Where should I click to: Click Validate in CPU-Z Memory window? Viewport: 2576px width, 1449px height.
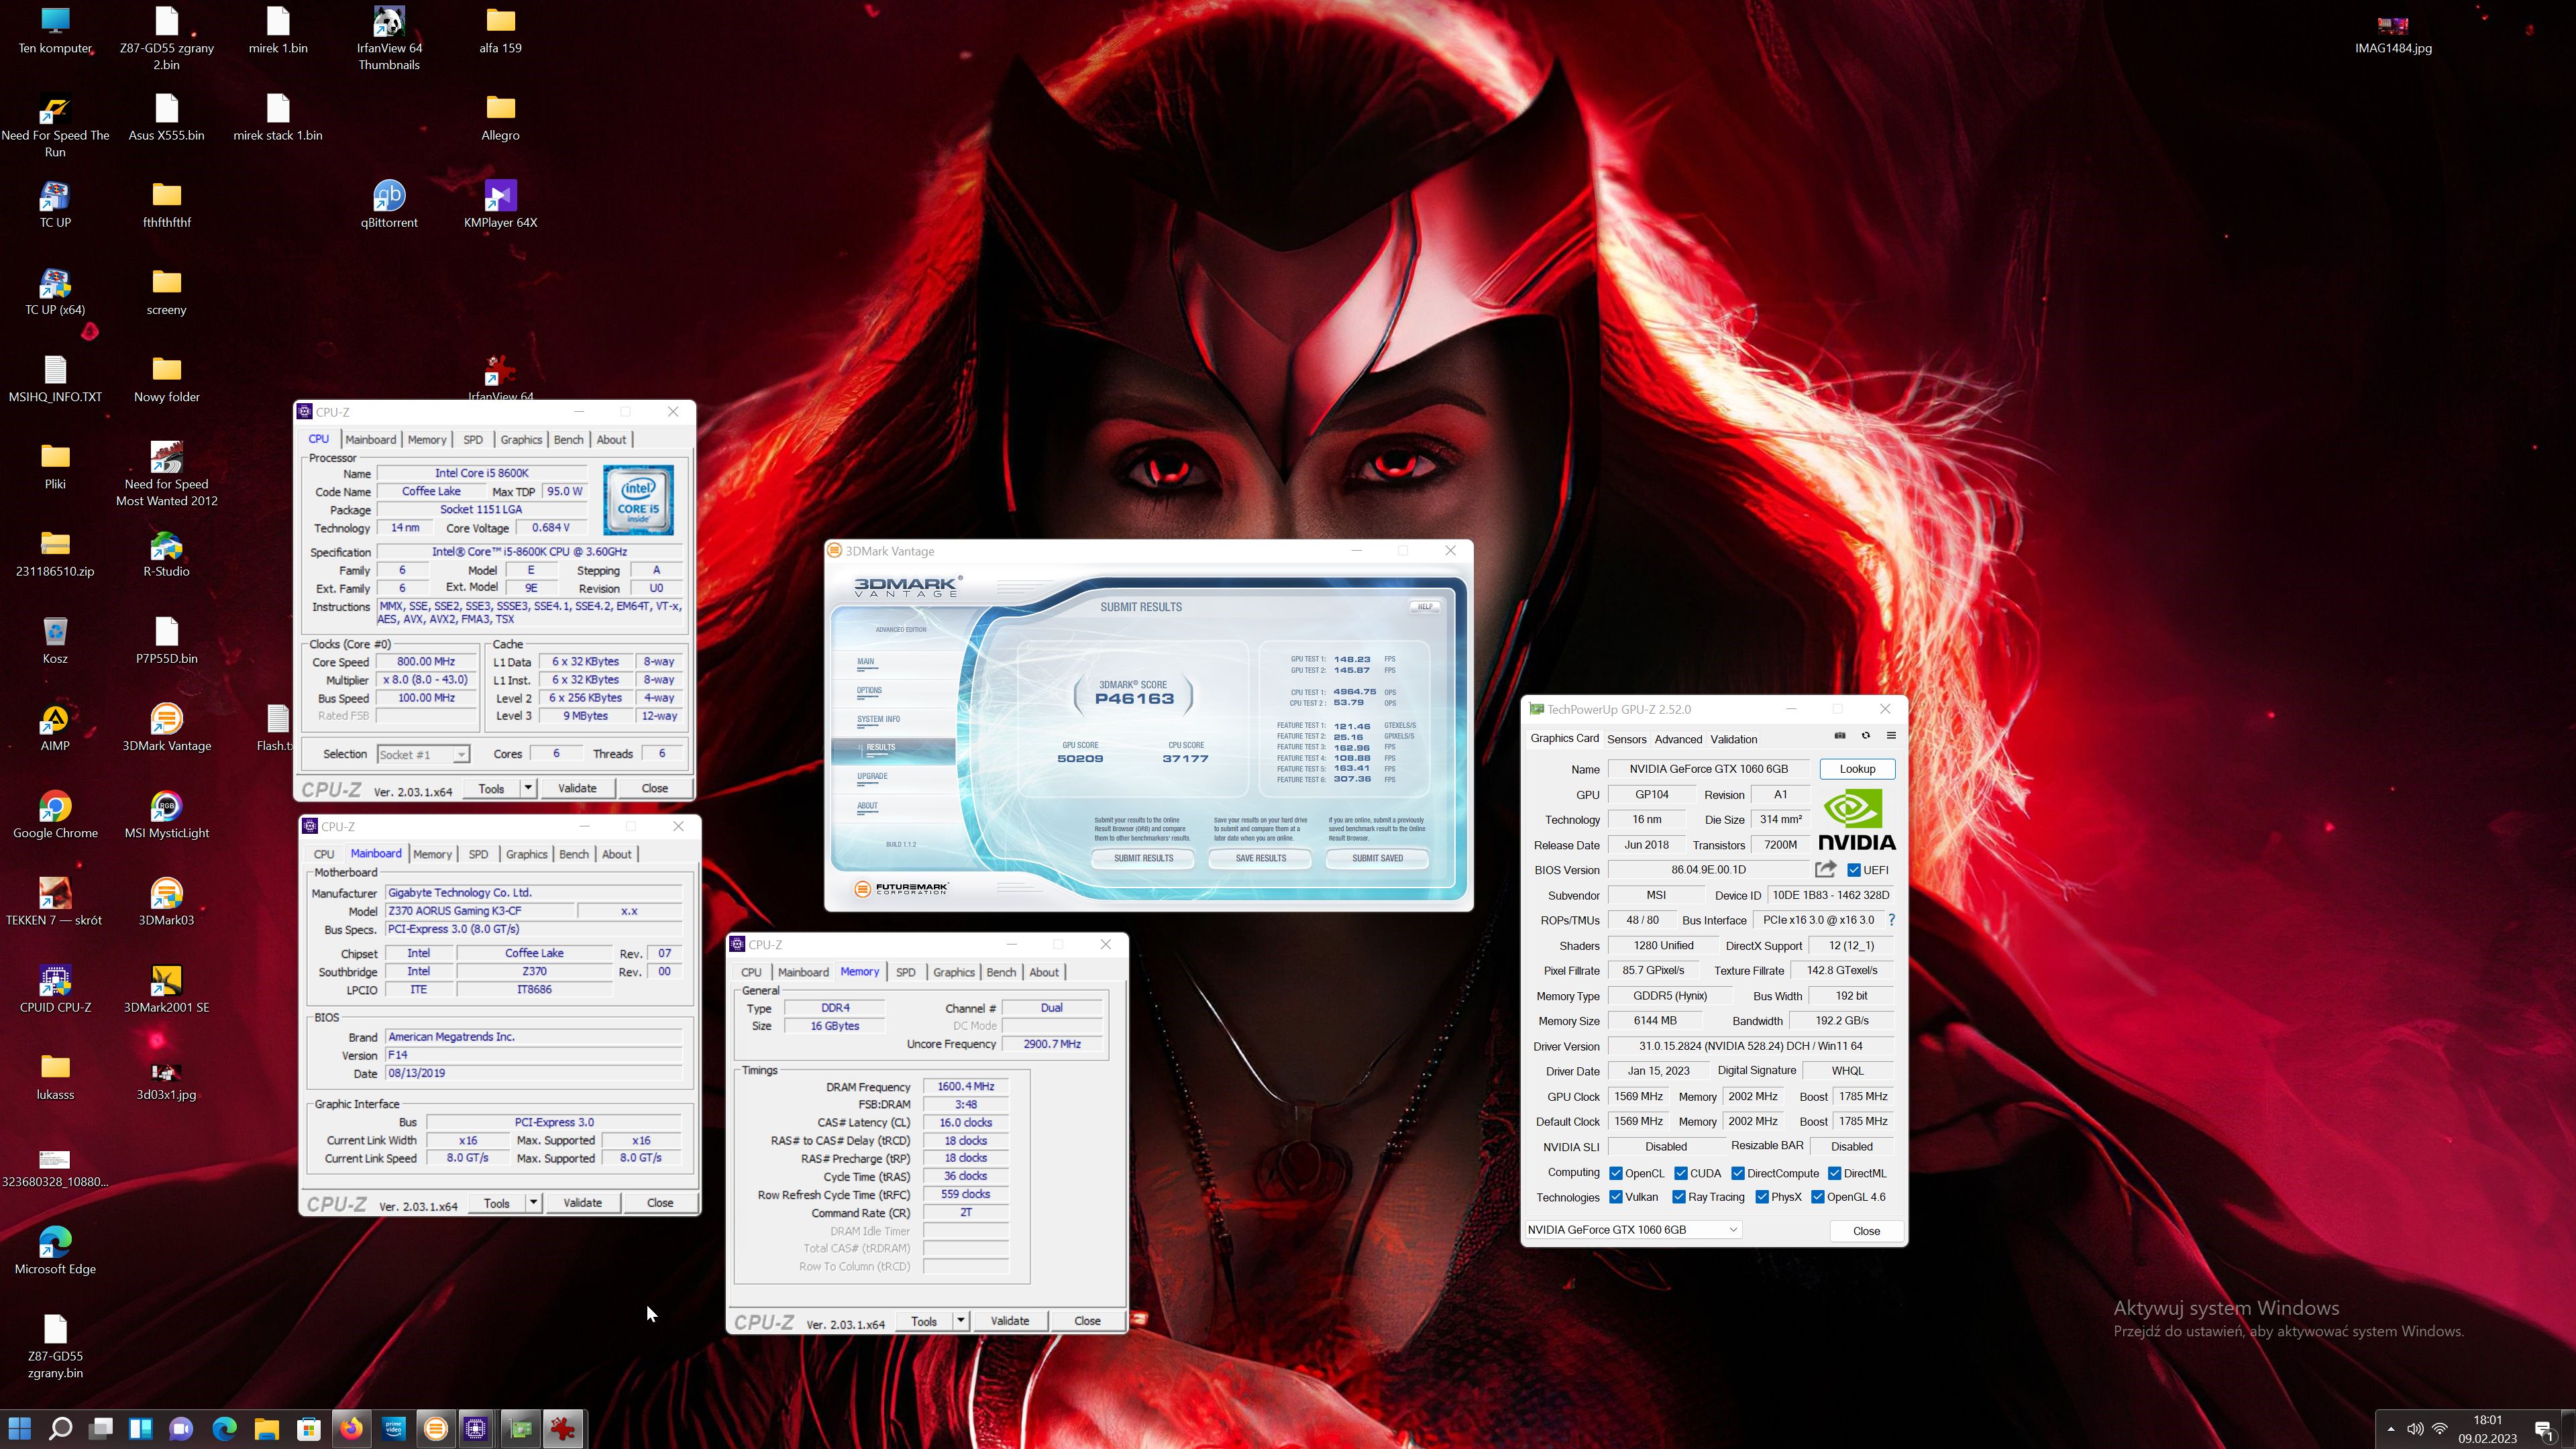1009,1320
